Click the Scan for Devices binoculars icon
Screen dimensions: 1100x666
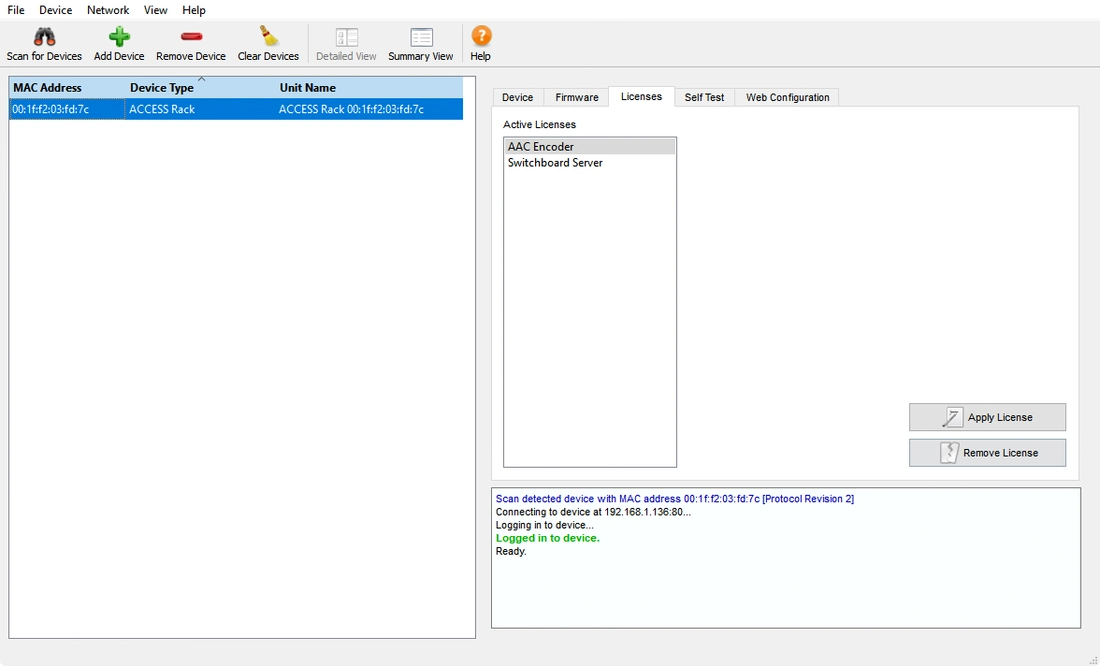(x=44, y=36)
